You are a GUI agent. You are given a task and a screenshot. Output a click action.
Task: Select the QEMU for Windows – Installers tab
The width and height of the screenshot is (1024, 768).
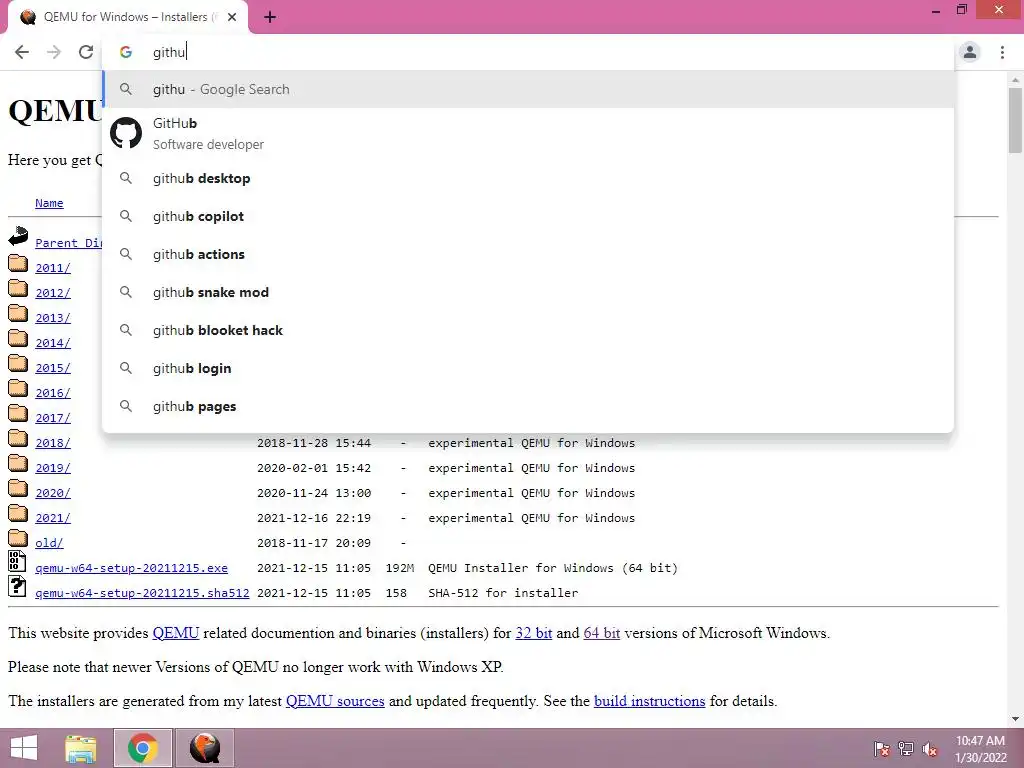click(x=127, y=17)
